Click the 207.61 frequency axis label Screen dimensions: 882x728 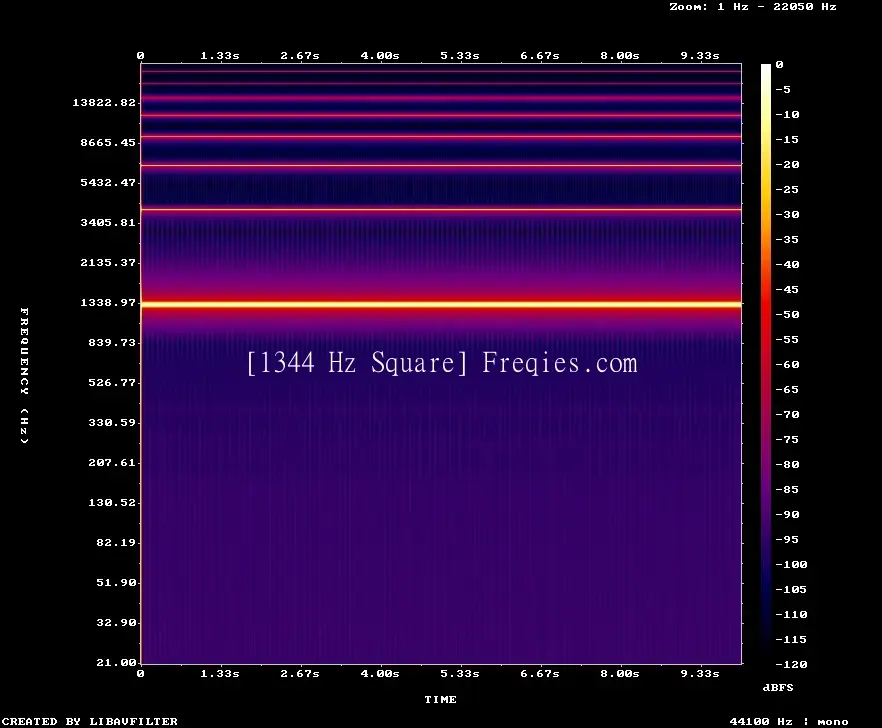[x=112, y=462]
